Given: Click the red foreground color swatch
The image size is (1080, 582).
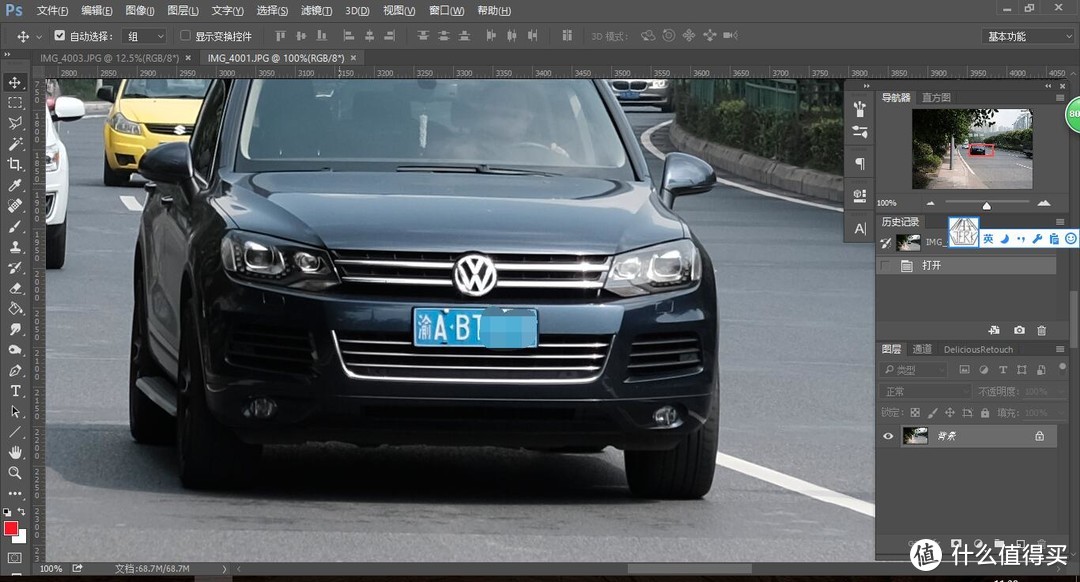Looking at the screenshot, I should tap(11, 528).
